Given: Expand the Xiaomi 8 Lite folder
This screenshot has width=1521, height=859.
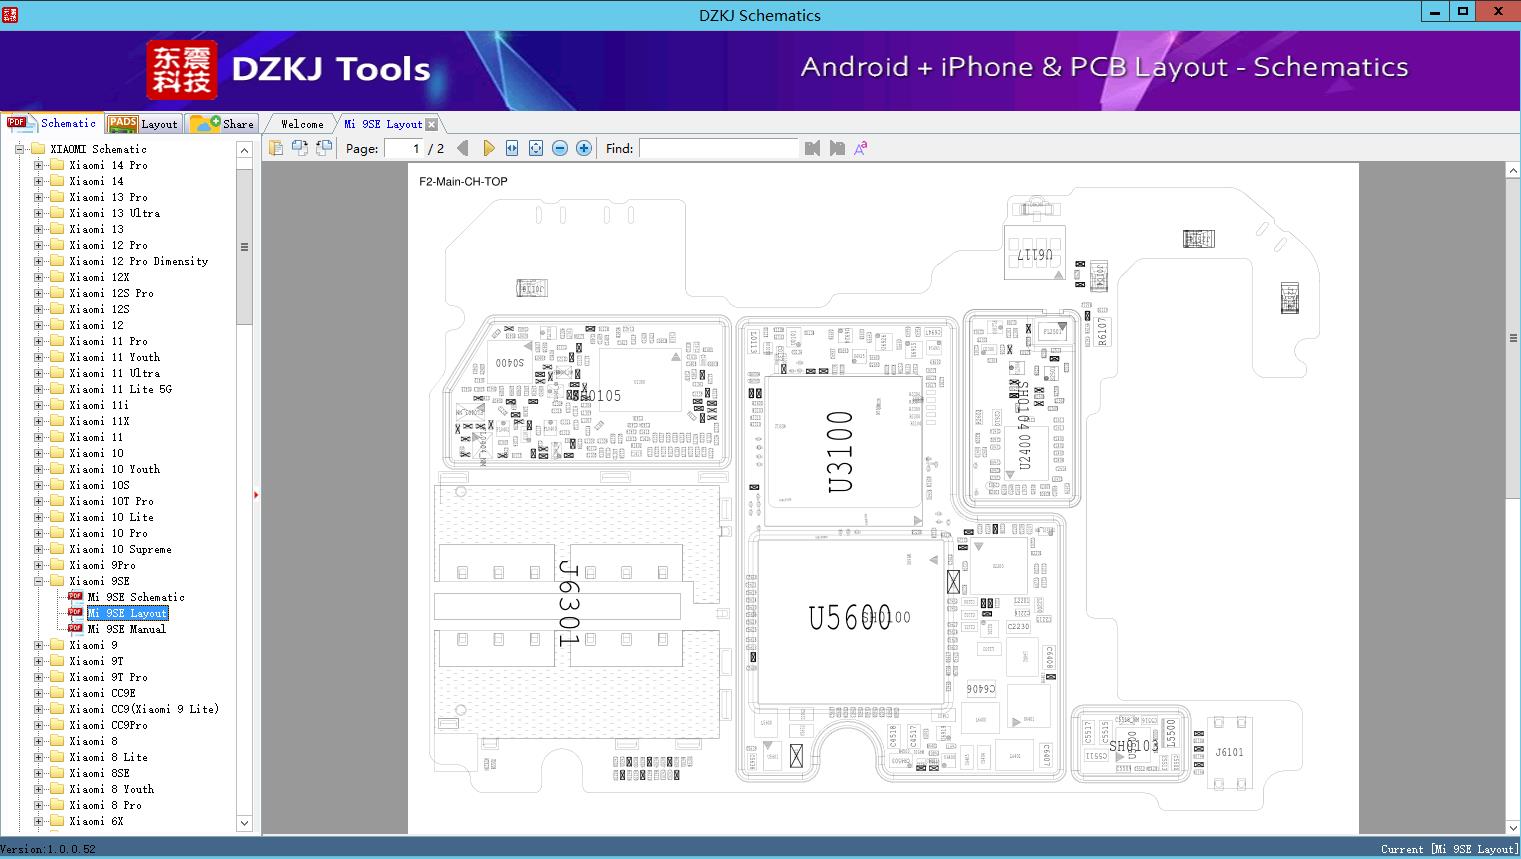Looking at the screenshot, I should point(39,757).
